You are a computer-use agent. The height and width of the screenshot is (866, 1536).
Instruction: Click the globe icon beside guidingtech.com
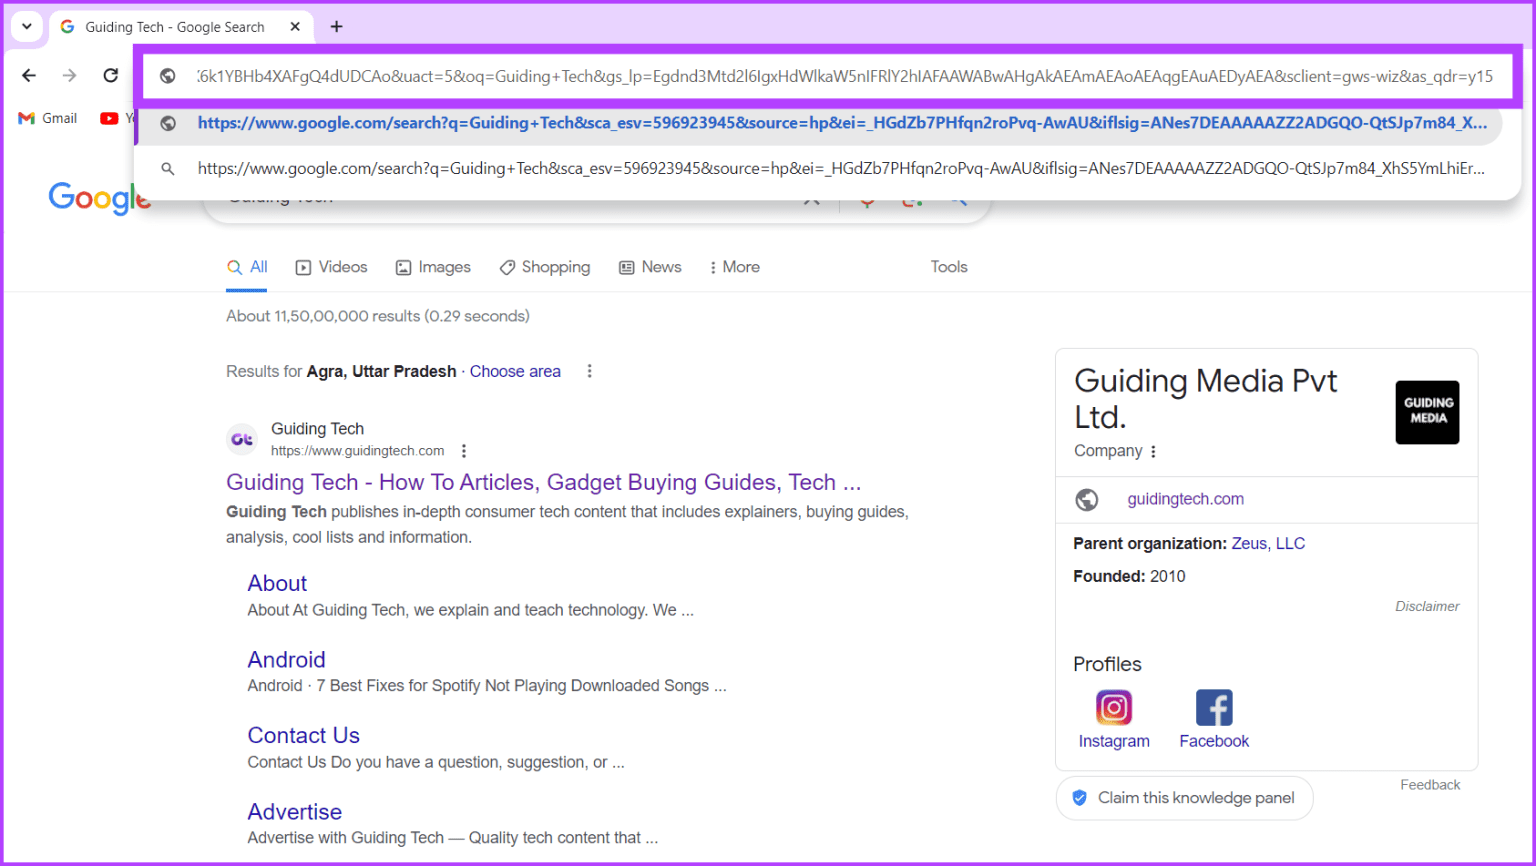point(1086,499)
